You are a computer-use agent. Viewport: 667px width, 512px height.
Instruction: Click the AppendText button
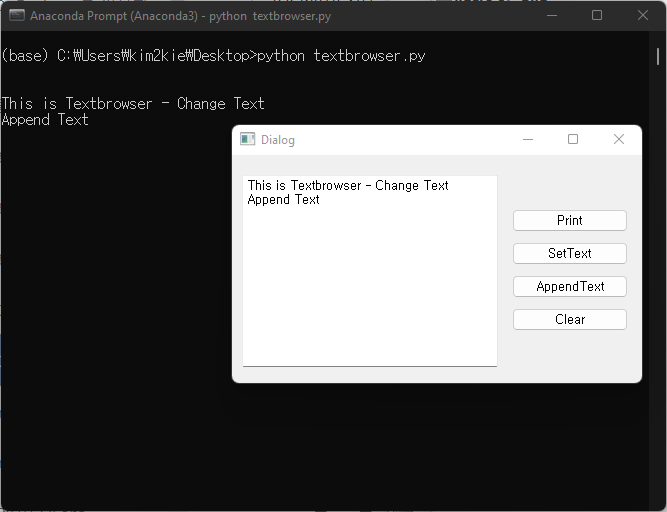tap(570, 286)
